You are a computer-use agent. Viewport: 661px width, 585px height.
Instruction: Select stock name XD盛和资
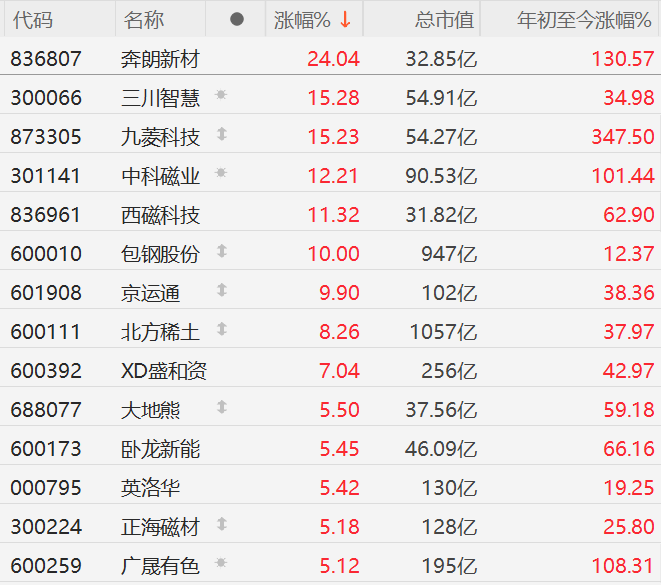point(164,371)
